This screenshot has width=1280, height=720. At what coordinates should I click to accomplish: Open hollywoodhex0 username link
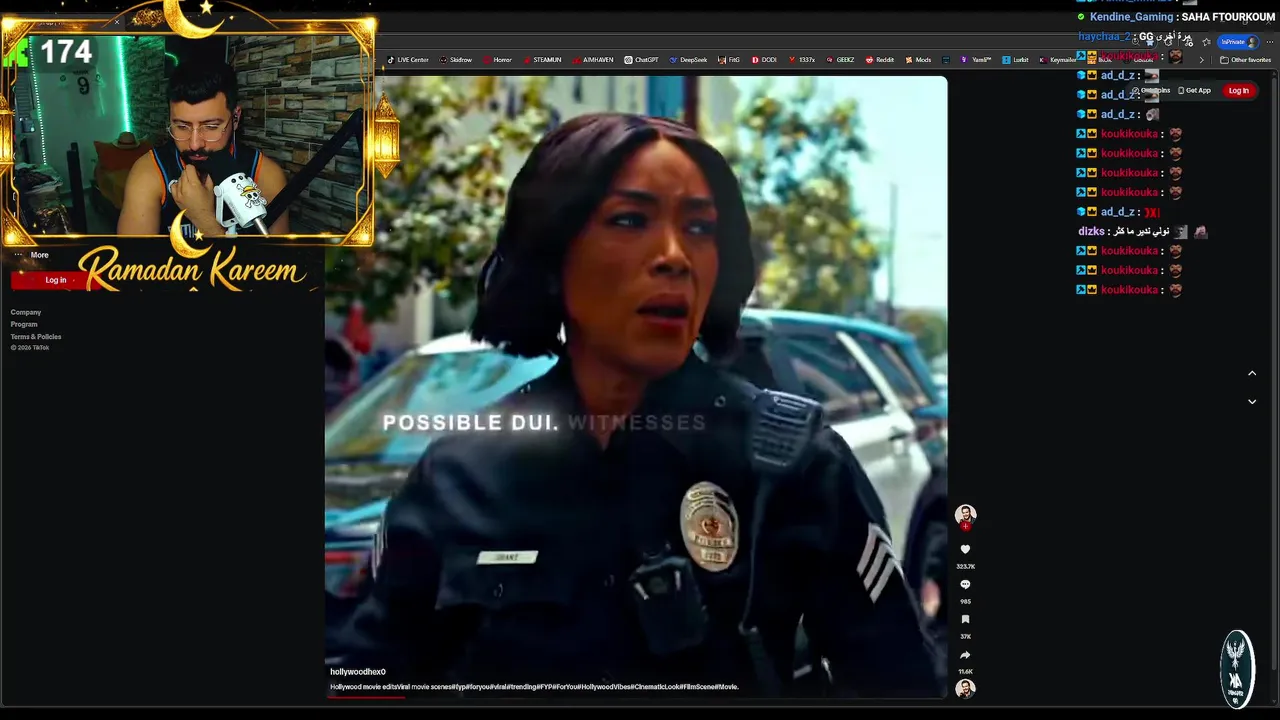point(358,672)
